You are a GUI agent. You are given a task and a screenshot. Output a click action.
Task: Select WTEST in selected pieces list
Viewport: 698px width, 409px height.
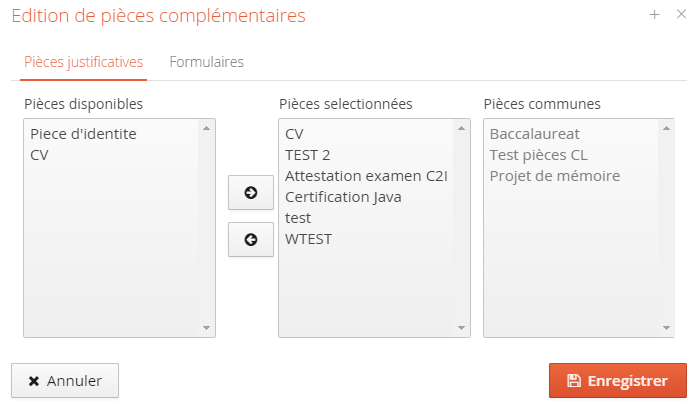pyautogui.click(x=308, y=239)
